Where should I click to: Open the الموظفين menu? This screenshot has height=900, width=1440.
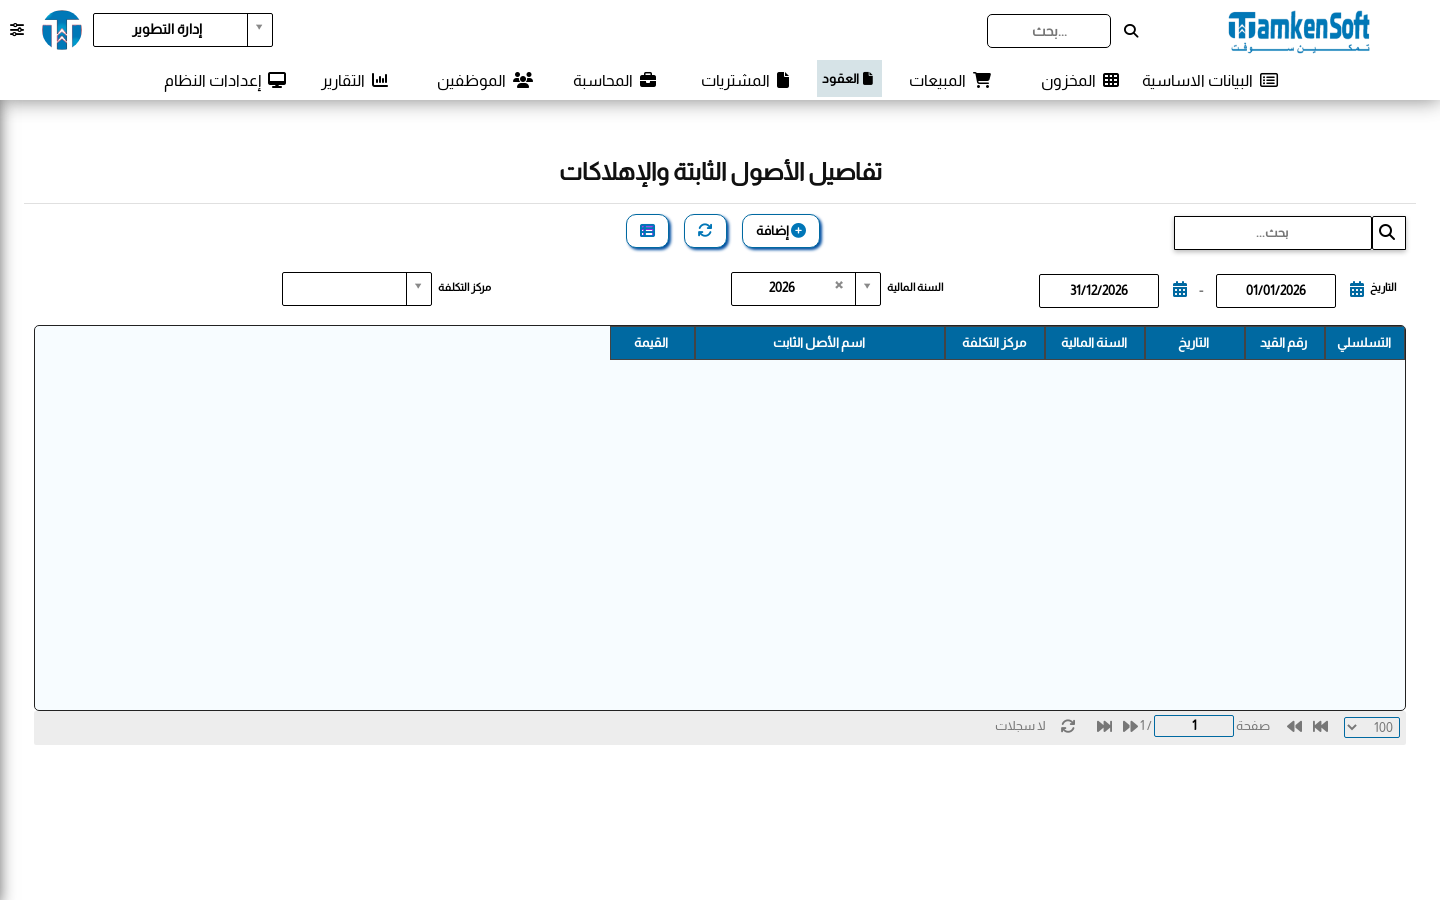pyautogui.click(x=485, y=80)
